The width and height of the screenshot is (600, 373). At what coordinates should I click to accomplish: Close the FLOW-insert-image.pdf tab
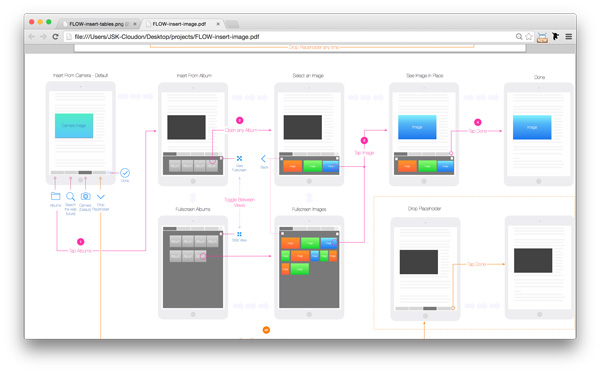click(x=218, y=24)
